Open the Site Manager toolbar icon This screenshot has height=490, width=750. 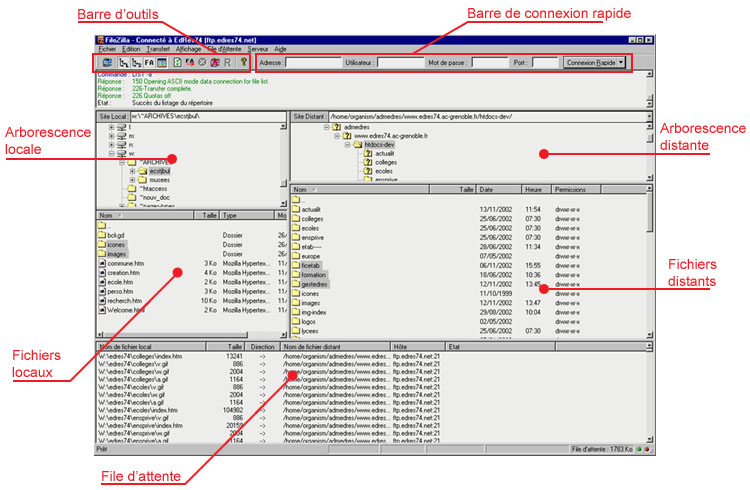[107, 62]
